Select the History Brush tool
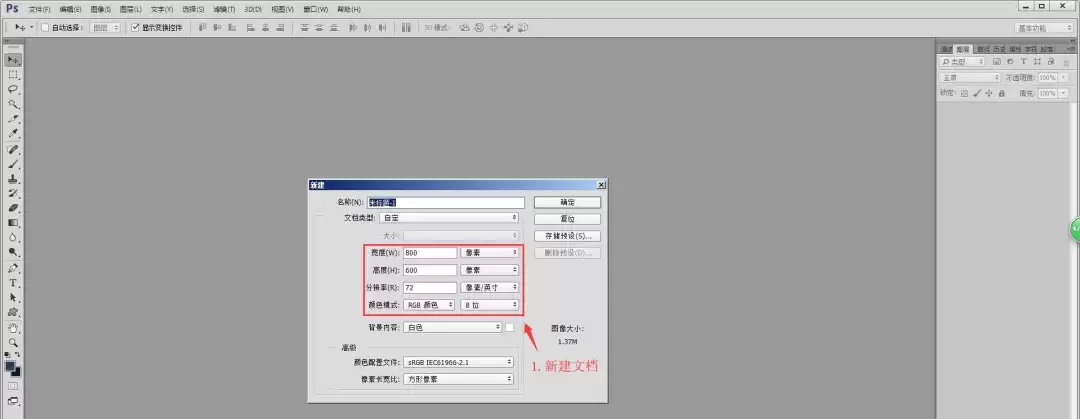 13,194
